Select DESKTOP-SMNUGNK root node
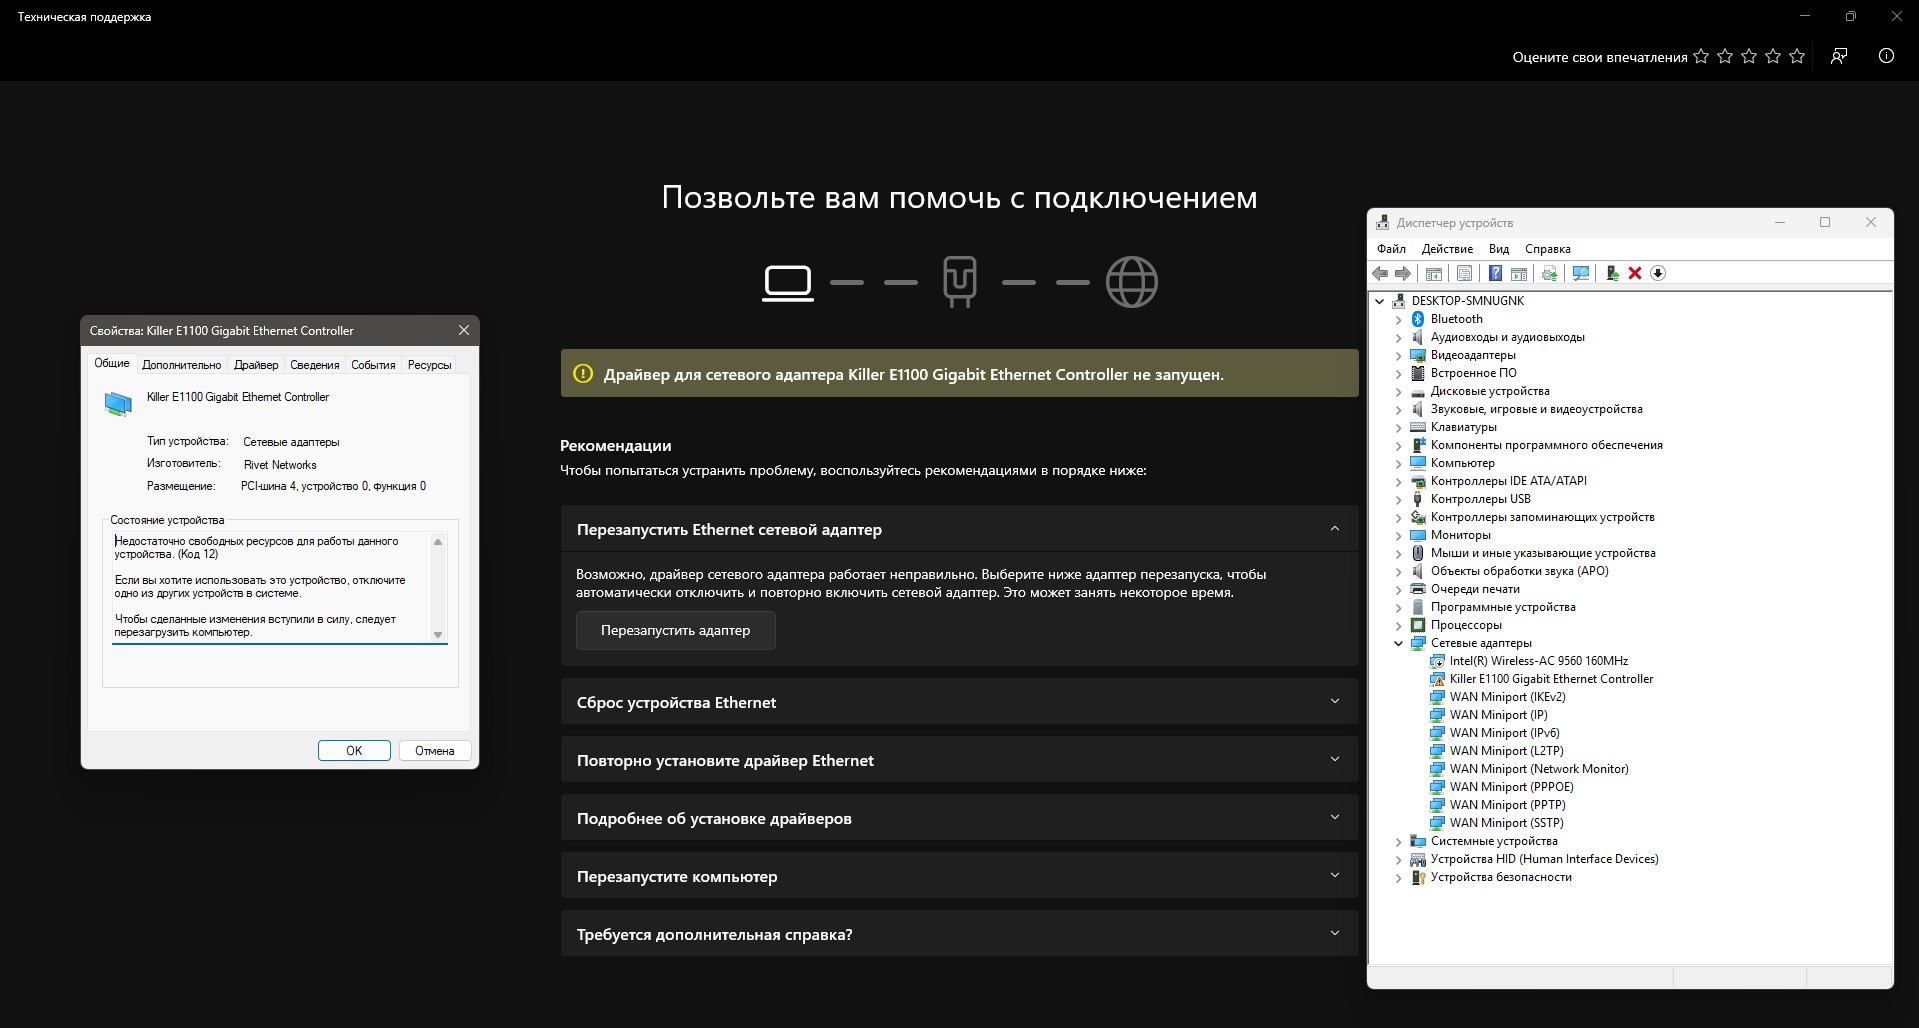This screenshot has height=1028, width=1919. click(x=1467, y=301)
